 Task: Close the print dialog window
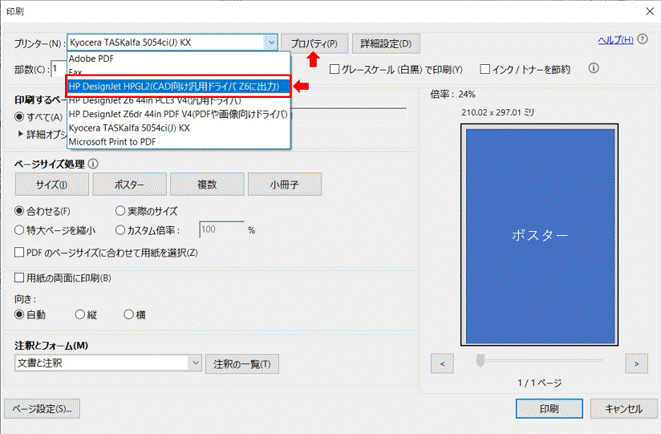pos(650,11)
